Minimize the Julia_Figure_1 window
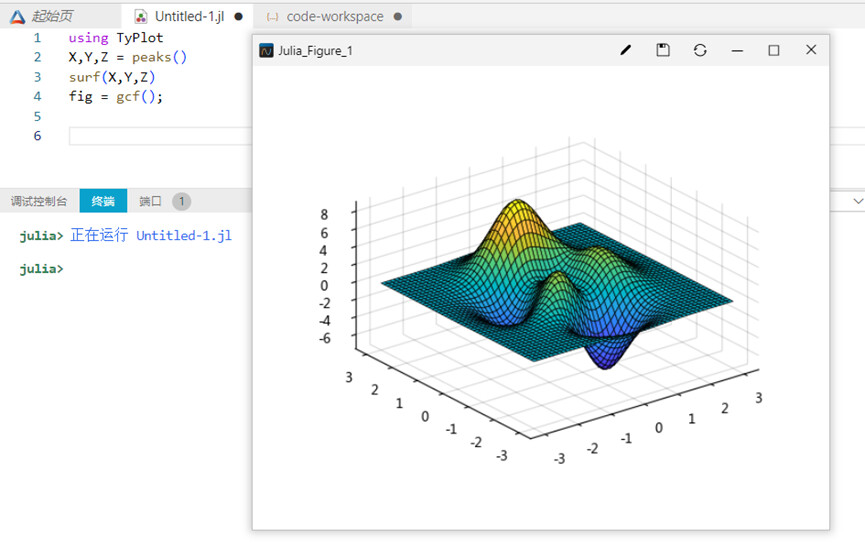865x548 pixels. click(x=737, y=51)
